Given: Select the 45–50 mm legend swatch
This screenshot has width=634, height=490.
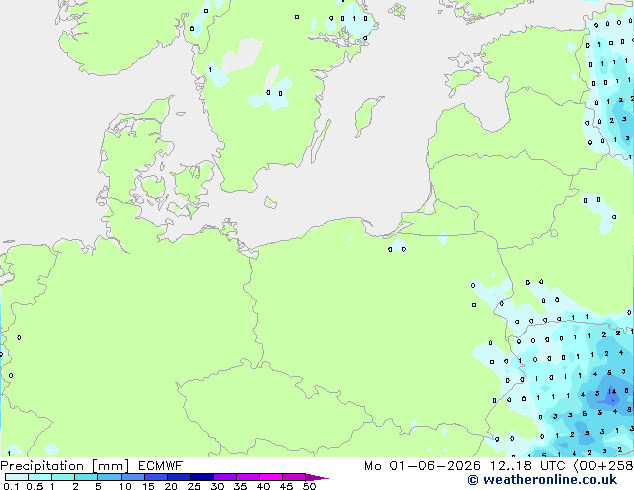Looking at the screenshot, I should [294, 477].
